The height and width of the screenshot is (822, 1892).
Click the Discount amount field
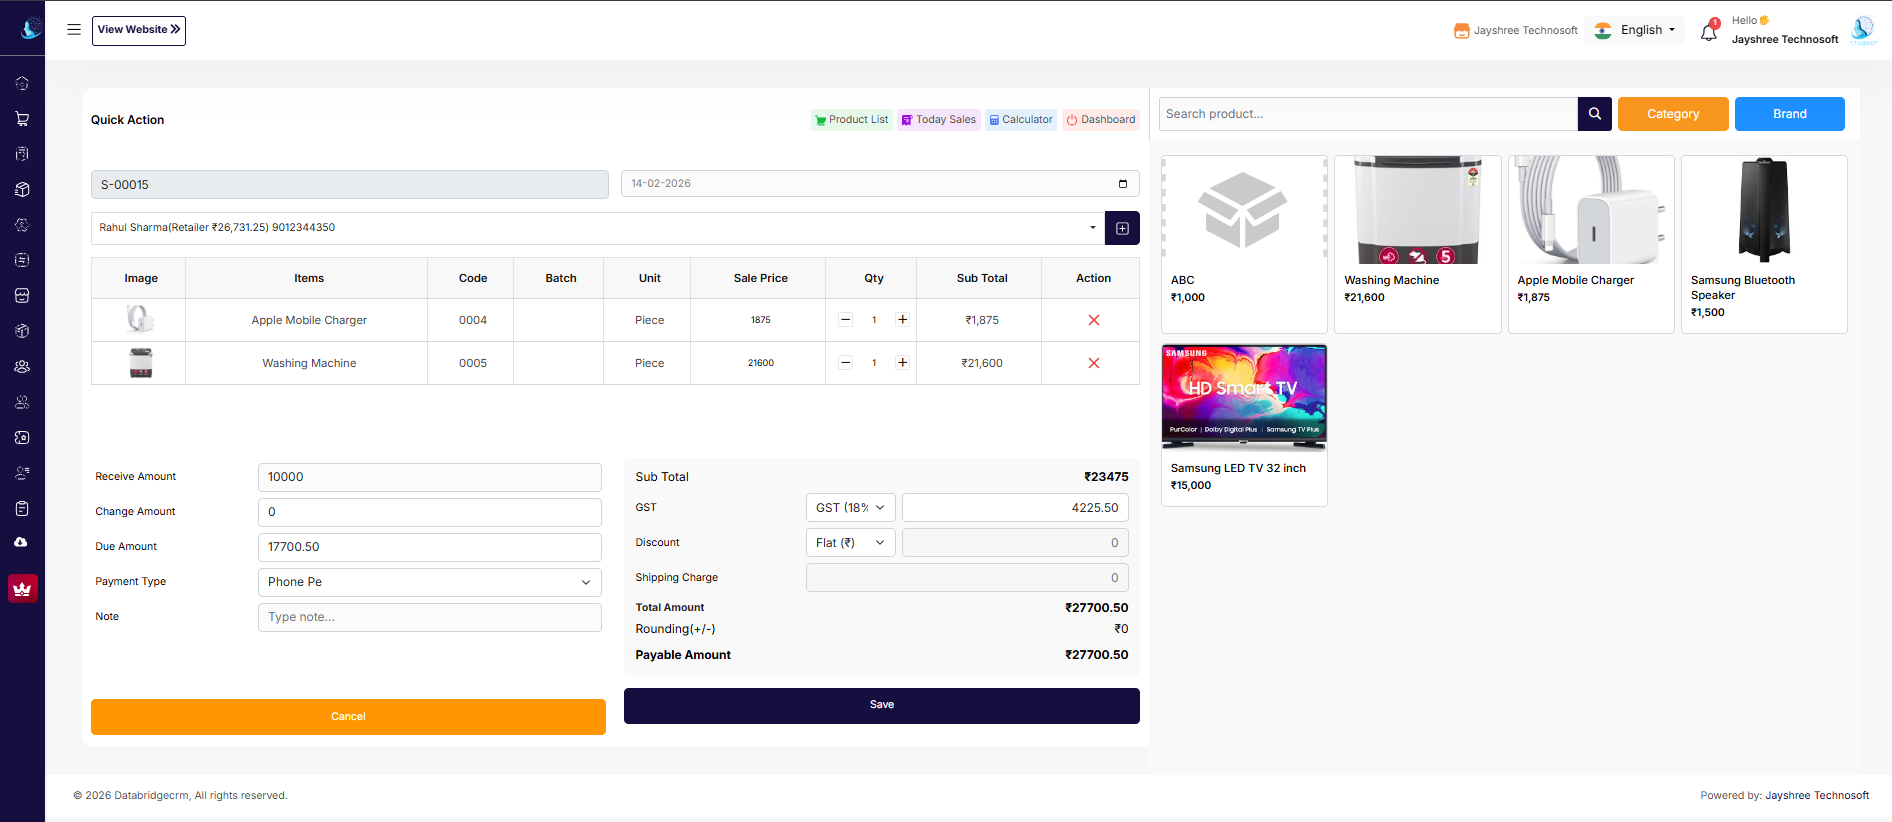click(x=1016, y=543)
